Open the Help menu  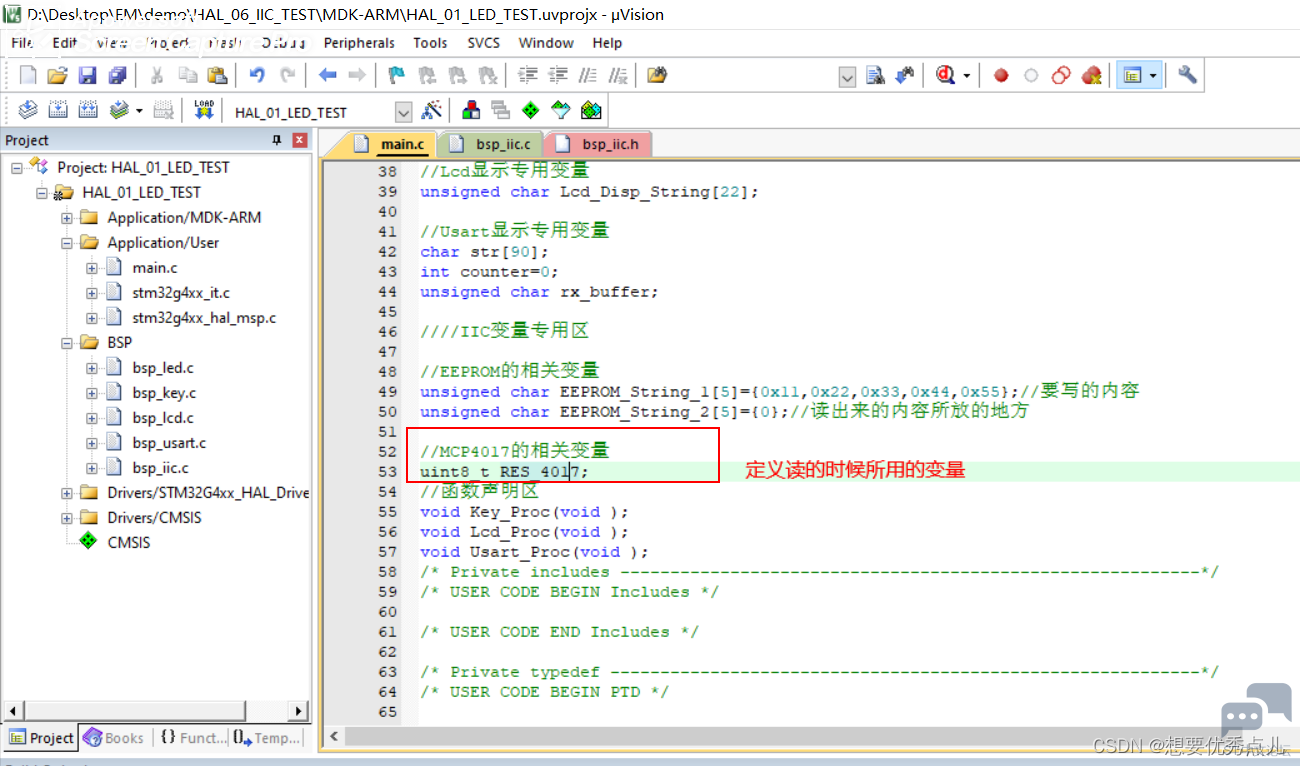pos(607,43)
